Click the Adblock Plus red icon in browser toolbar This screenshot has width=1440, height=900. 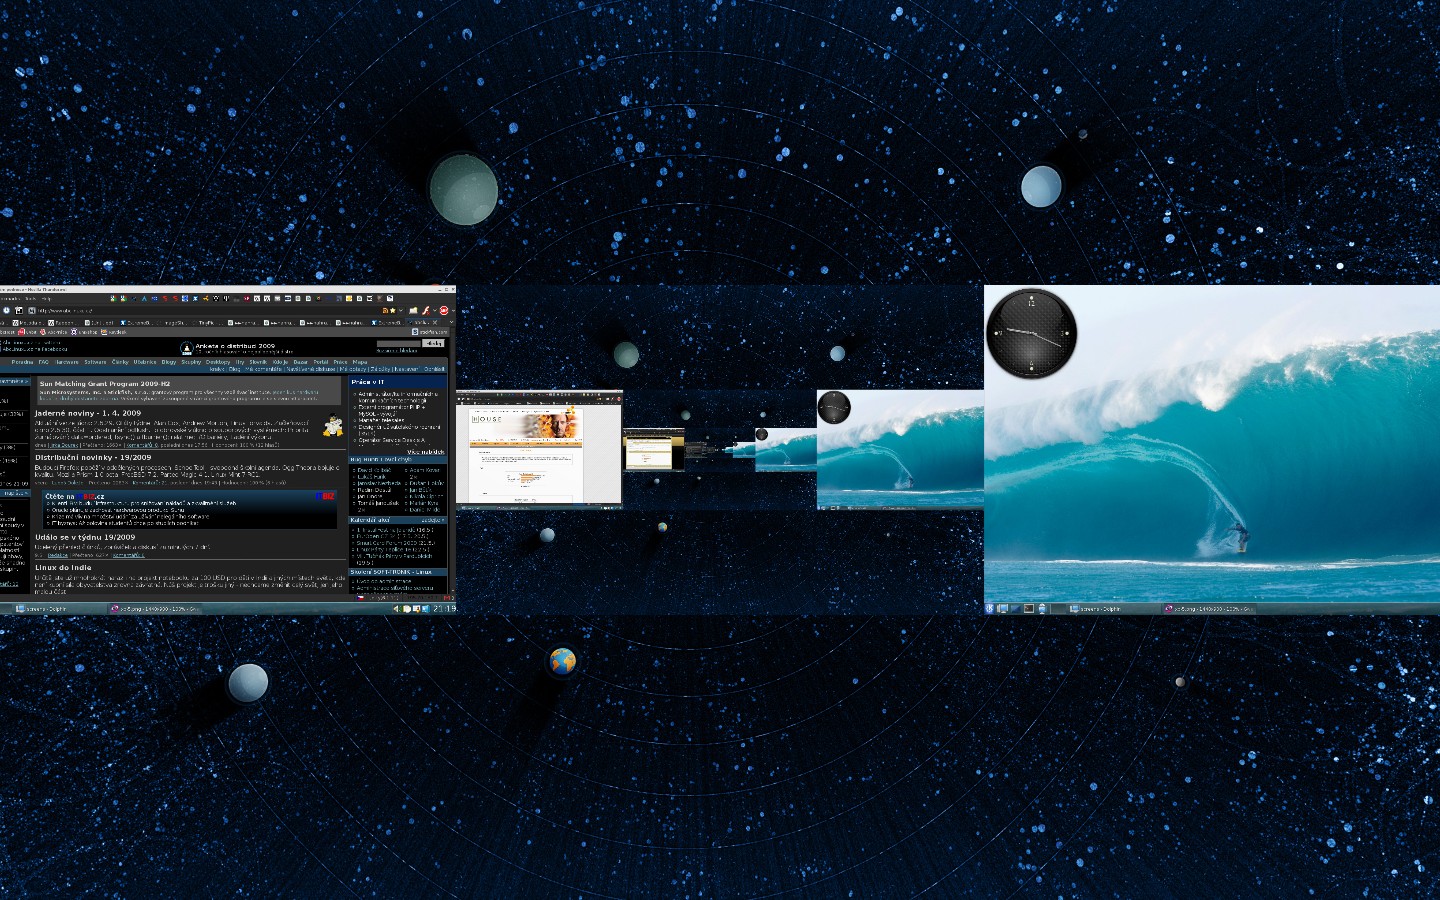(x=444, y=311)
